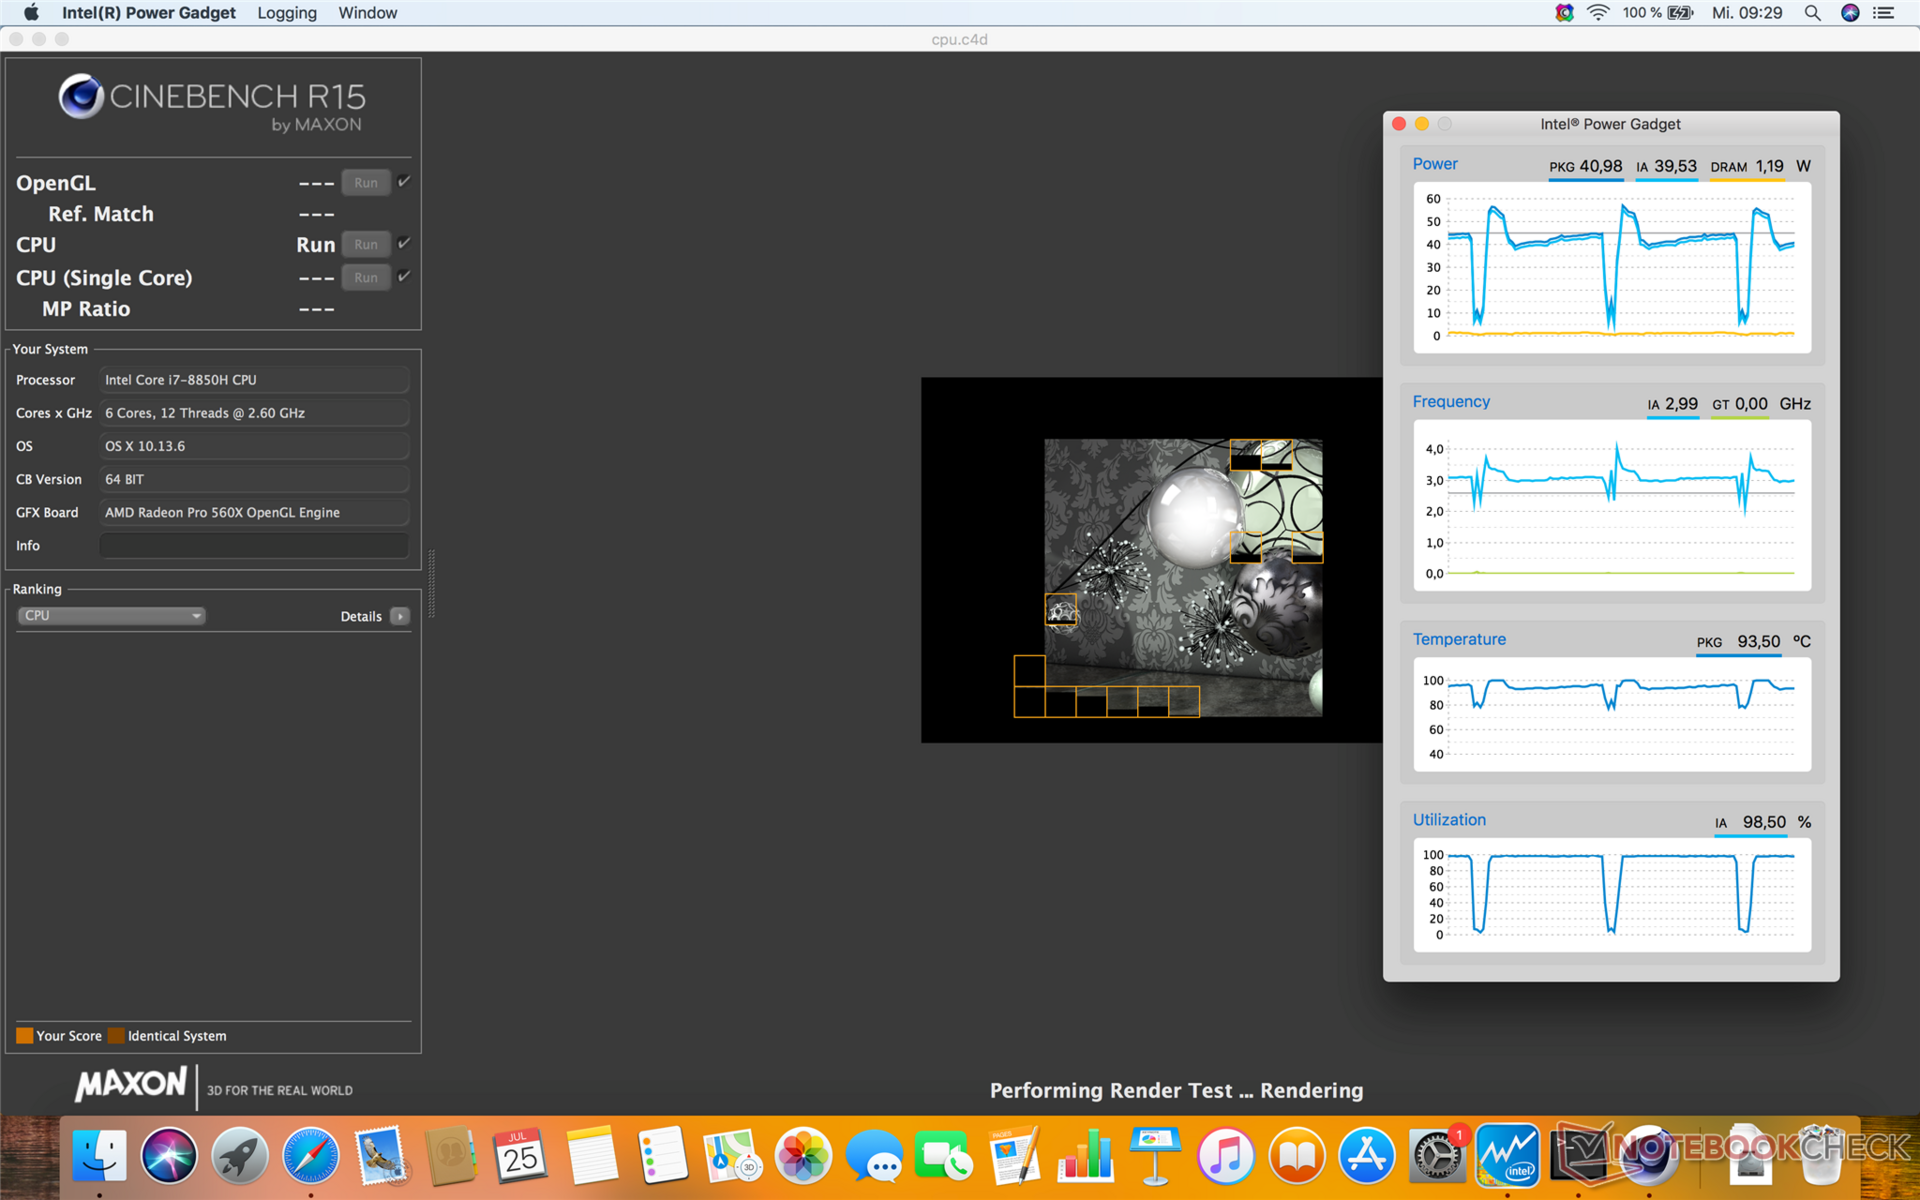Image resolution: width=1920 pixels, height=1200 pixels.
Task: Open the App Store dock icon
Action: [1366, 1156]
